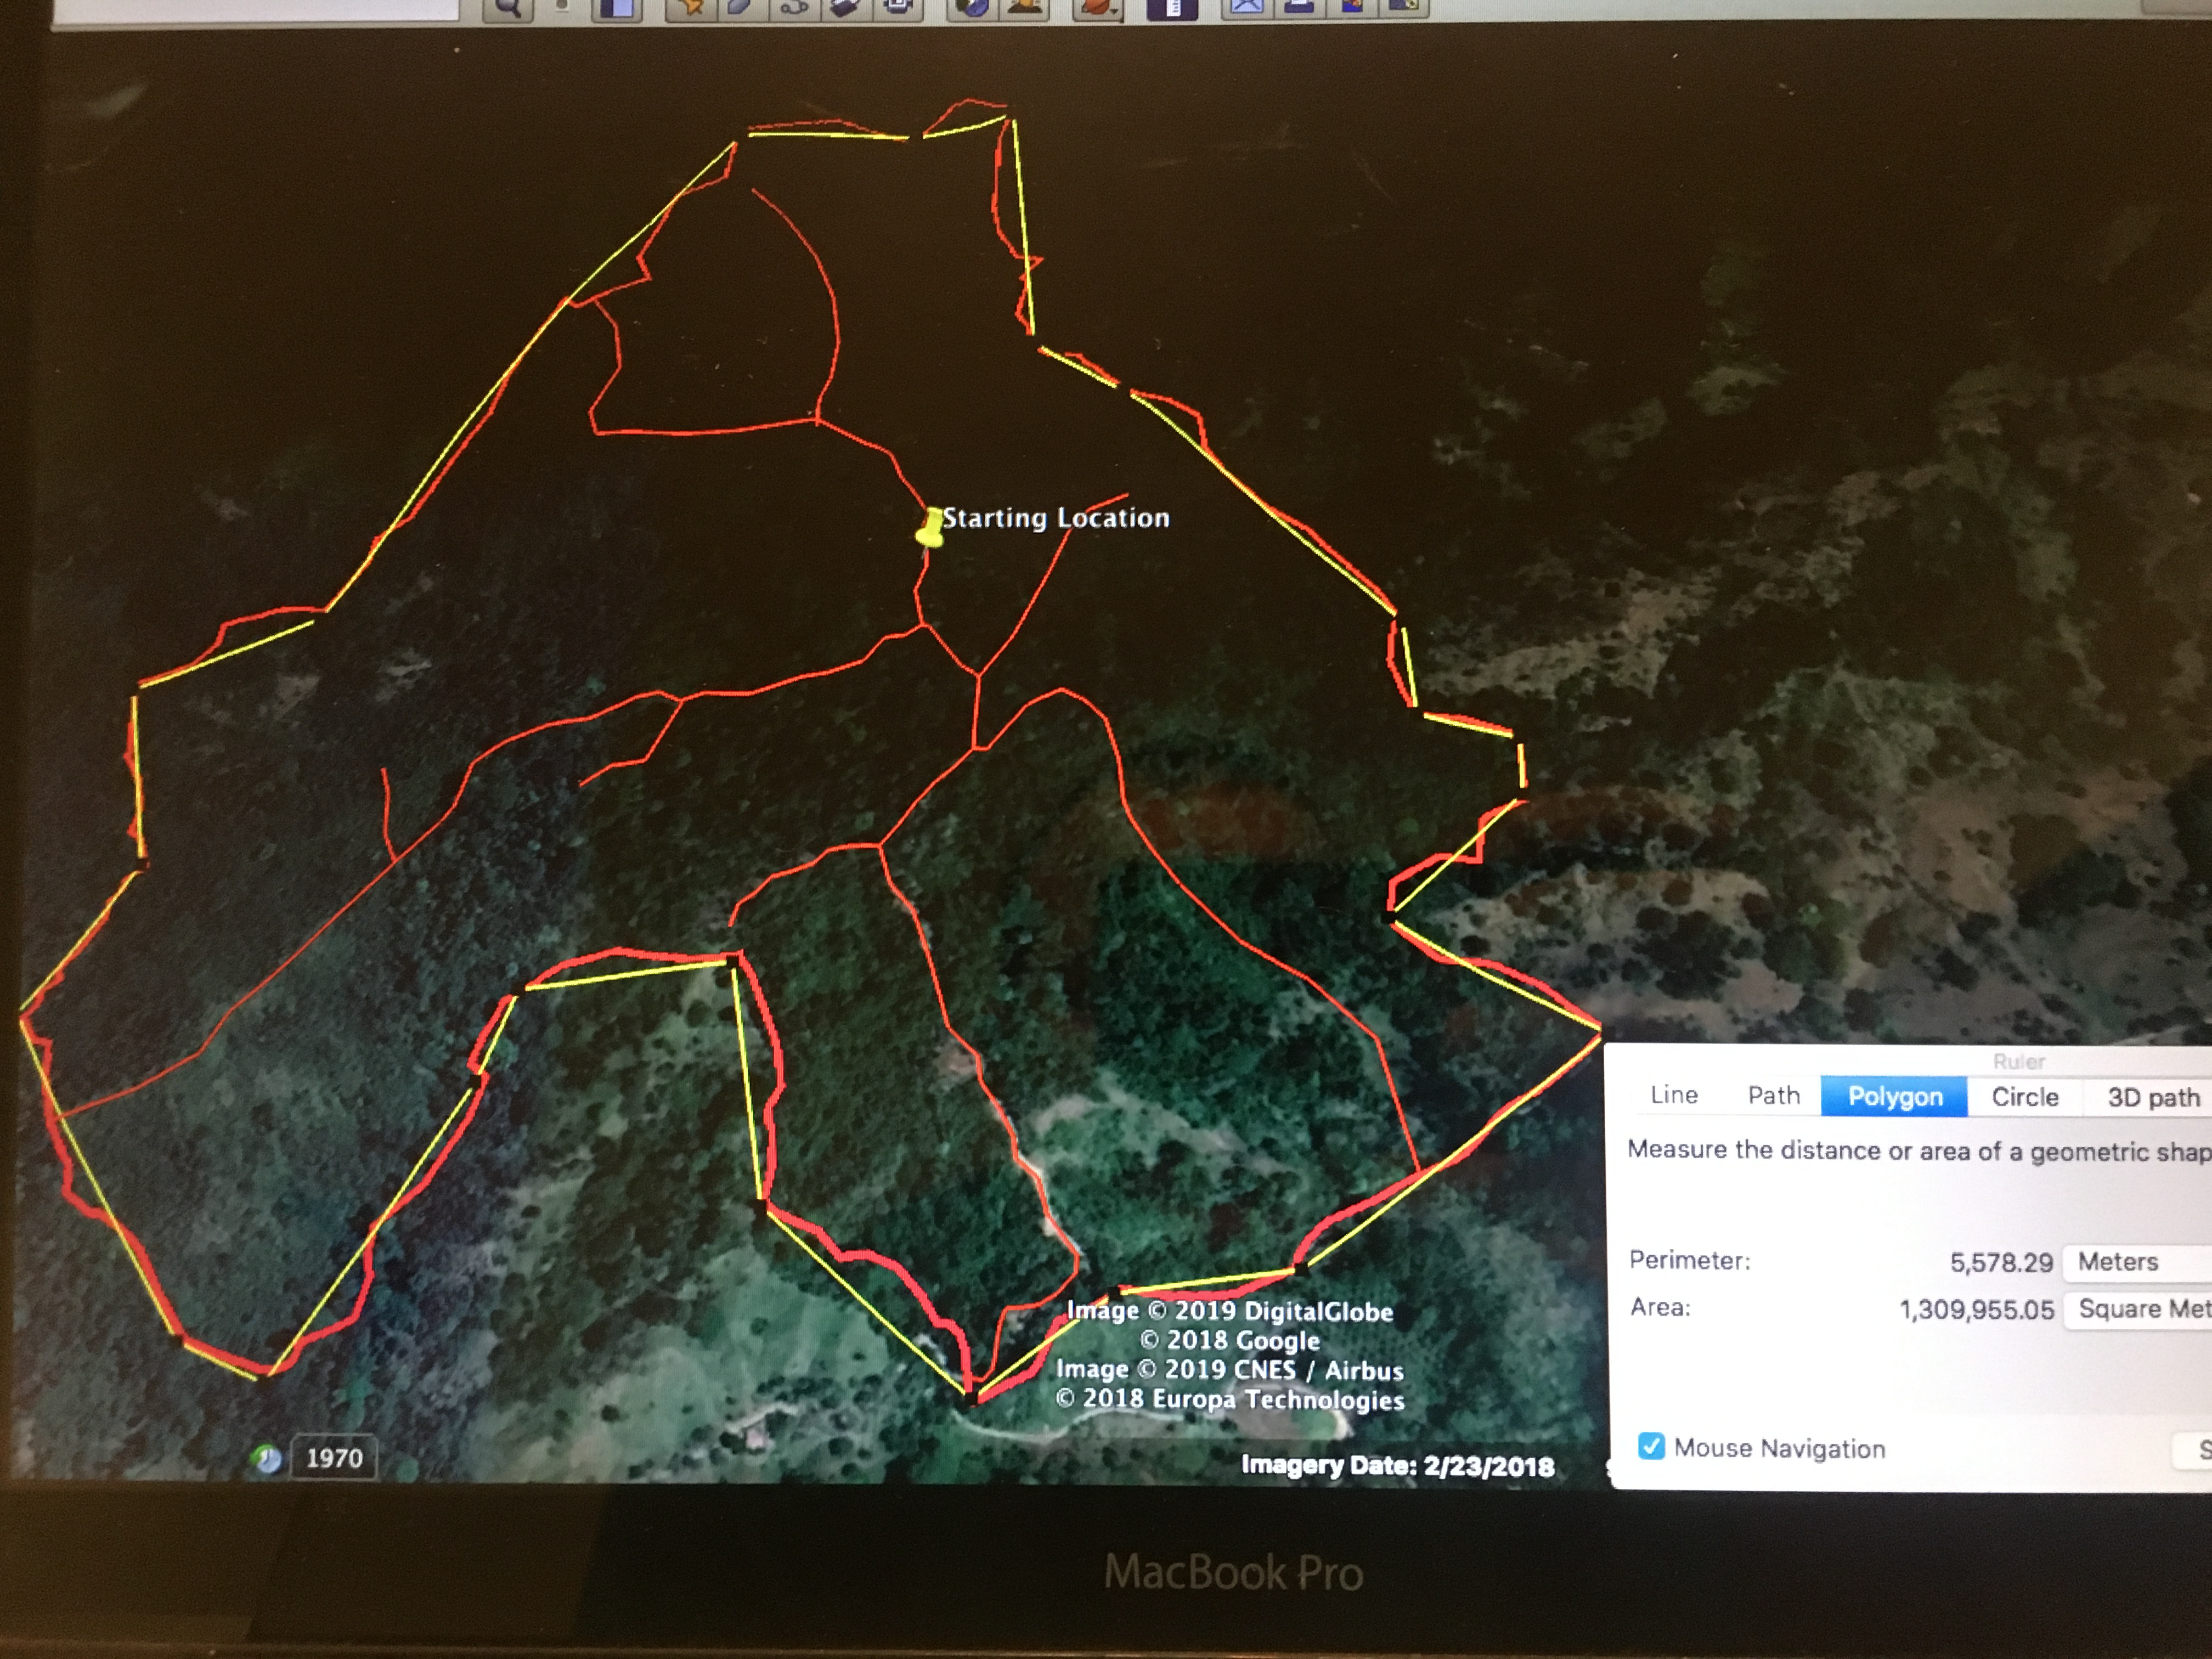This screenshot has height=1659, width=2212.
Task: Click the Ruler toolbar icon
Action: 1173,8
